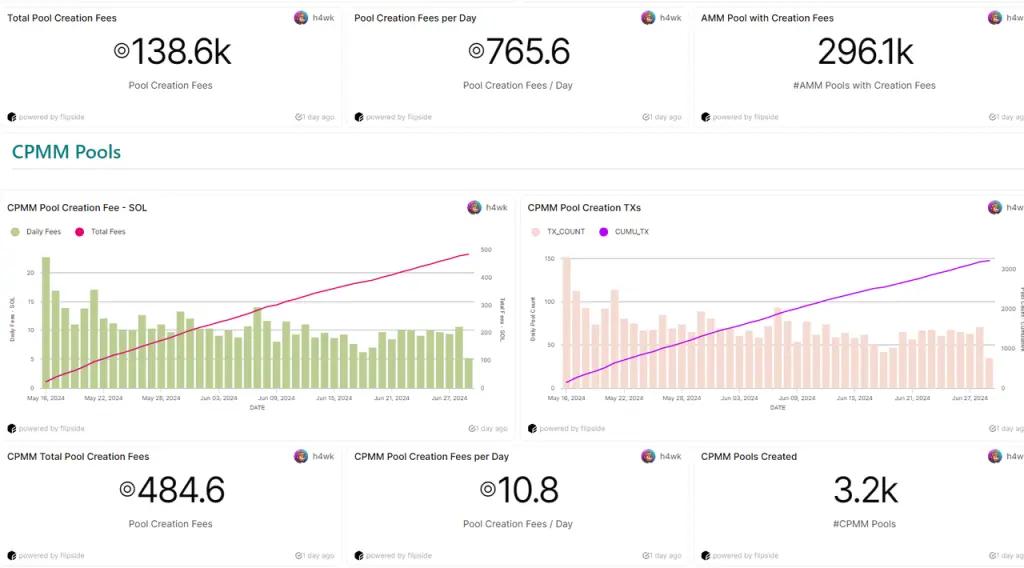Image resolution: width=1024 pixels, height=568 pixels.
Task: Toggle the Daily Fees legend series
Action: tap(36, 232)
